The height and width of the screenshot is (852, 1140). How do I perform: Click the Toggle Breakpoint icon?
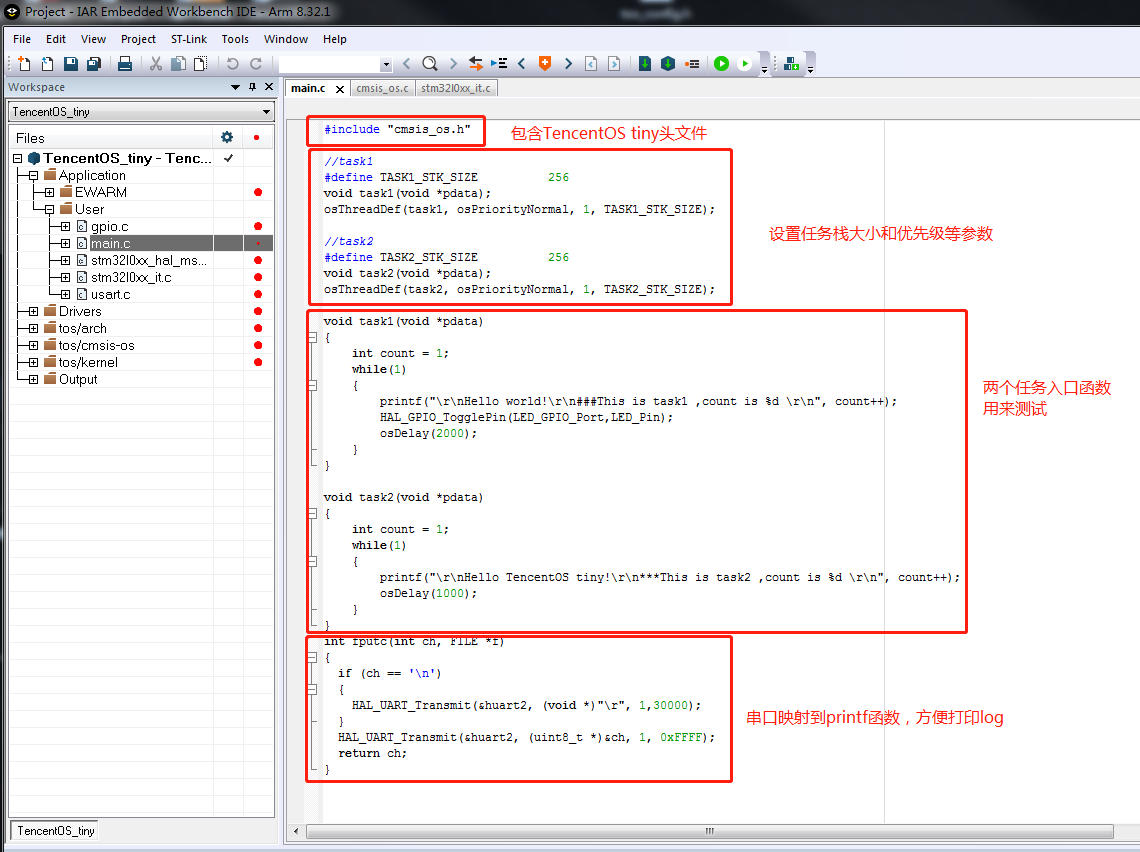click(x=692, y=64)
